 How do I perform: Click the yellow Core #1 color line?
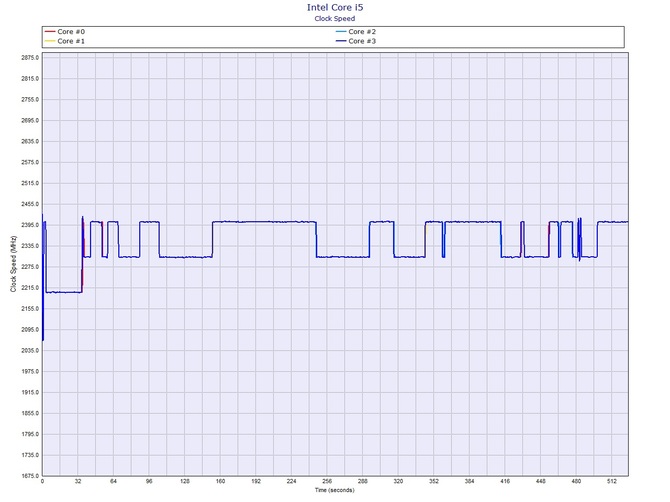point(50,41)
